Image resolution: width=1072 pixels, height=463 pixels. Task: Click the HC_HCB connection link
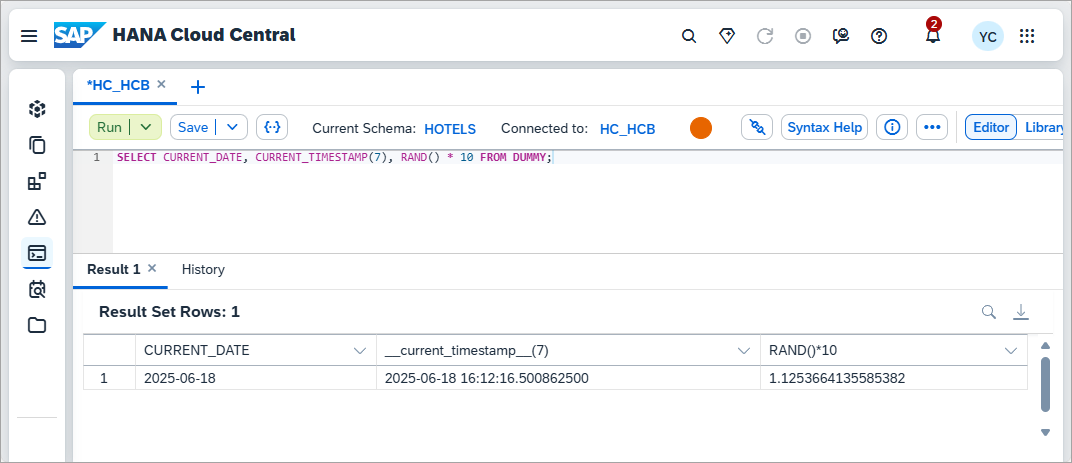tap(627, 129)
